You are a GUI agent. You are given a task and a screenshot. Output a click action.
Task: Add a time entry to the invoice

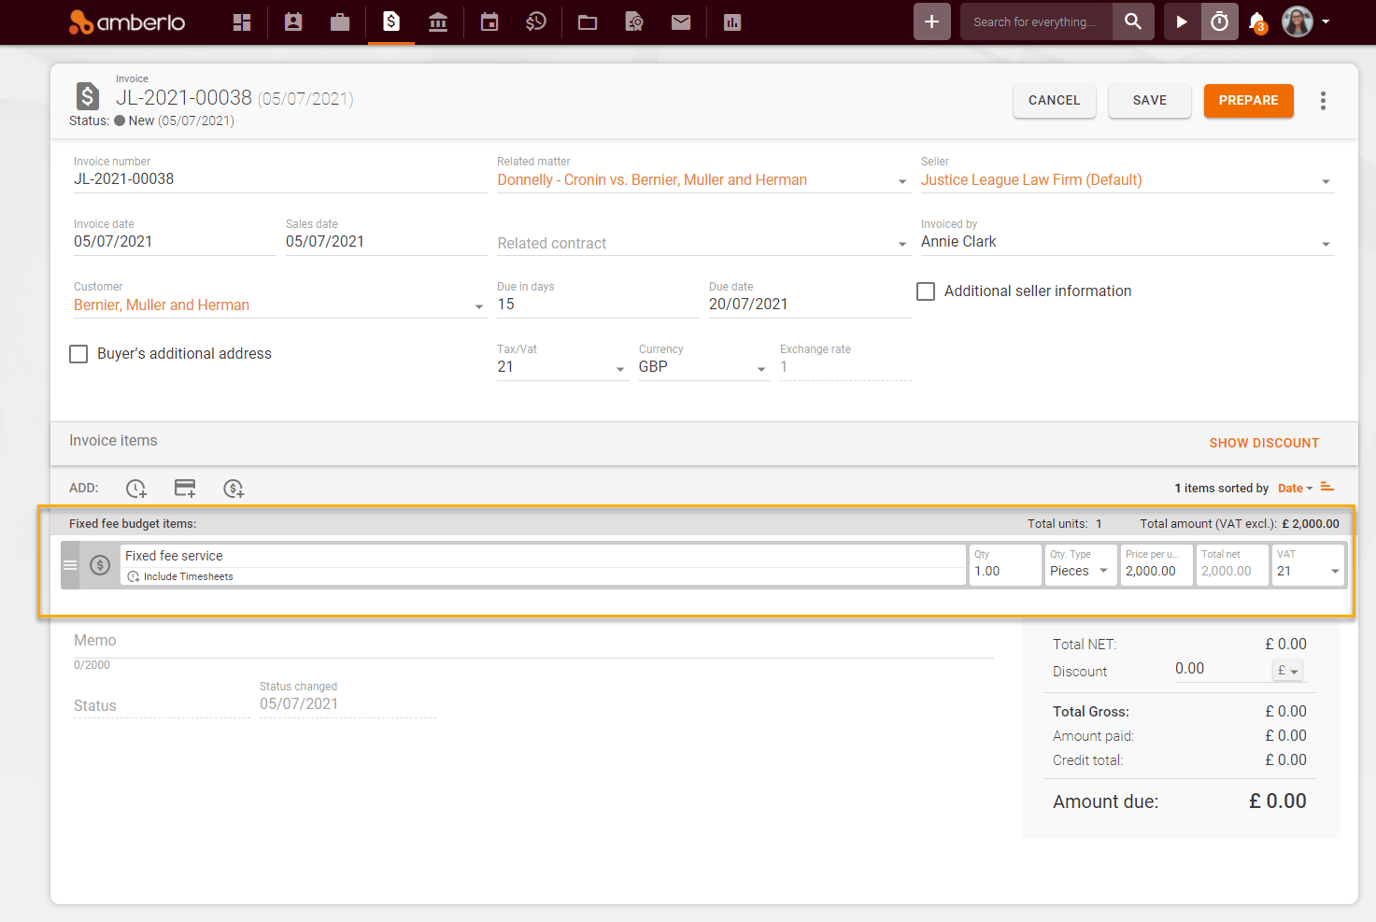click(x=136, y=488)
